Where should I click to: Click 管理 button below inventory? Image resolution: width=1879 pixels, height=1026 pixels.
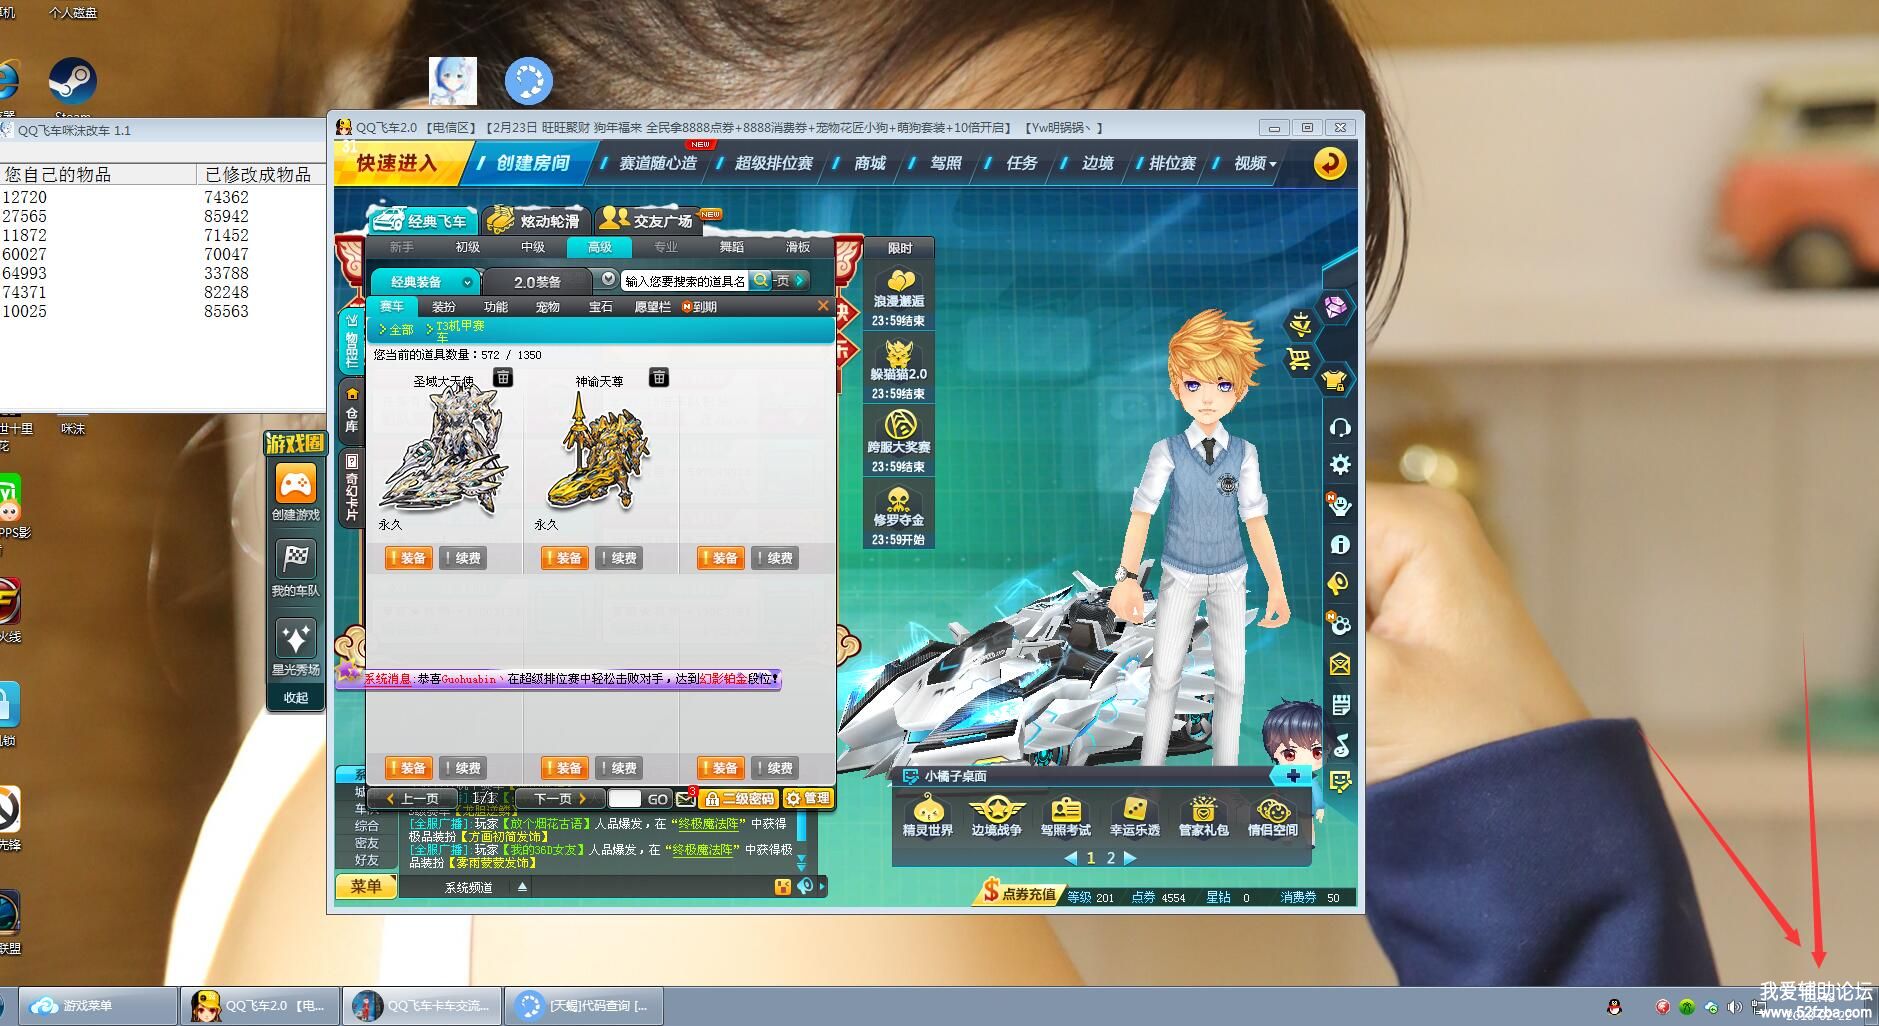click(x=807, y=798)
